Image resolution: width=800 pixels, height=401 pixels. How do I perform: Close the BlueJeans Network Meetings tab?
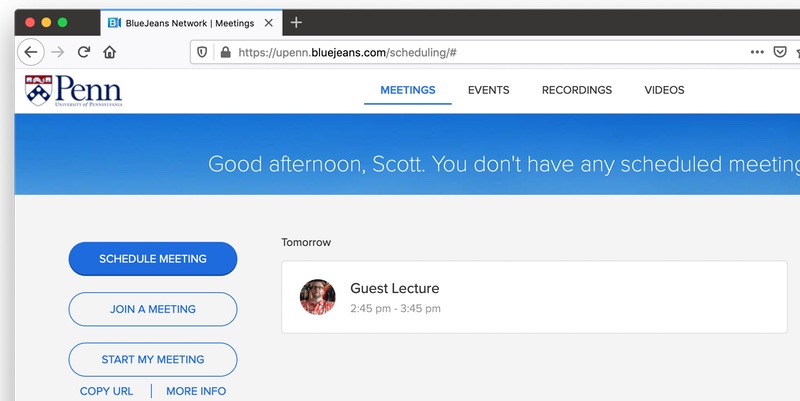tap(268, 23)
